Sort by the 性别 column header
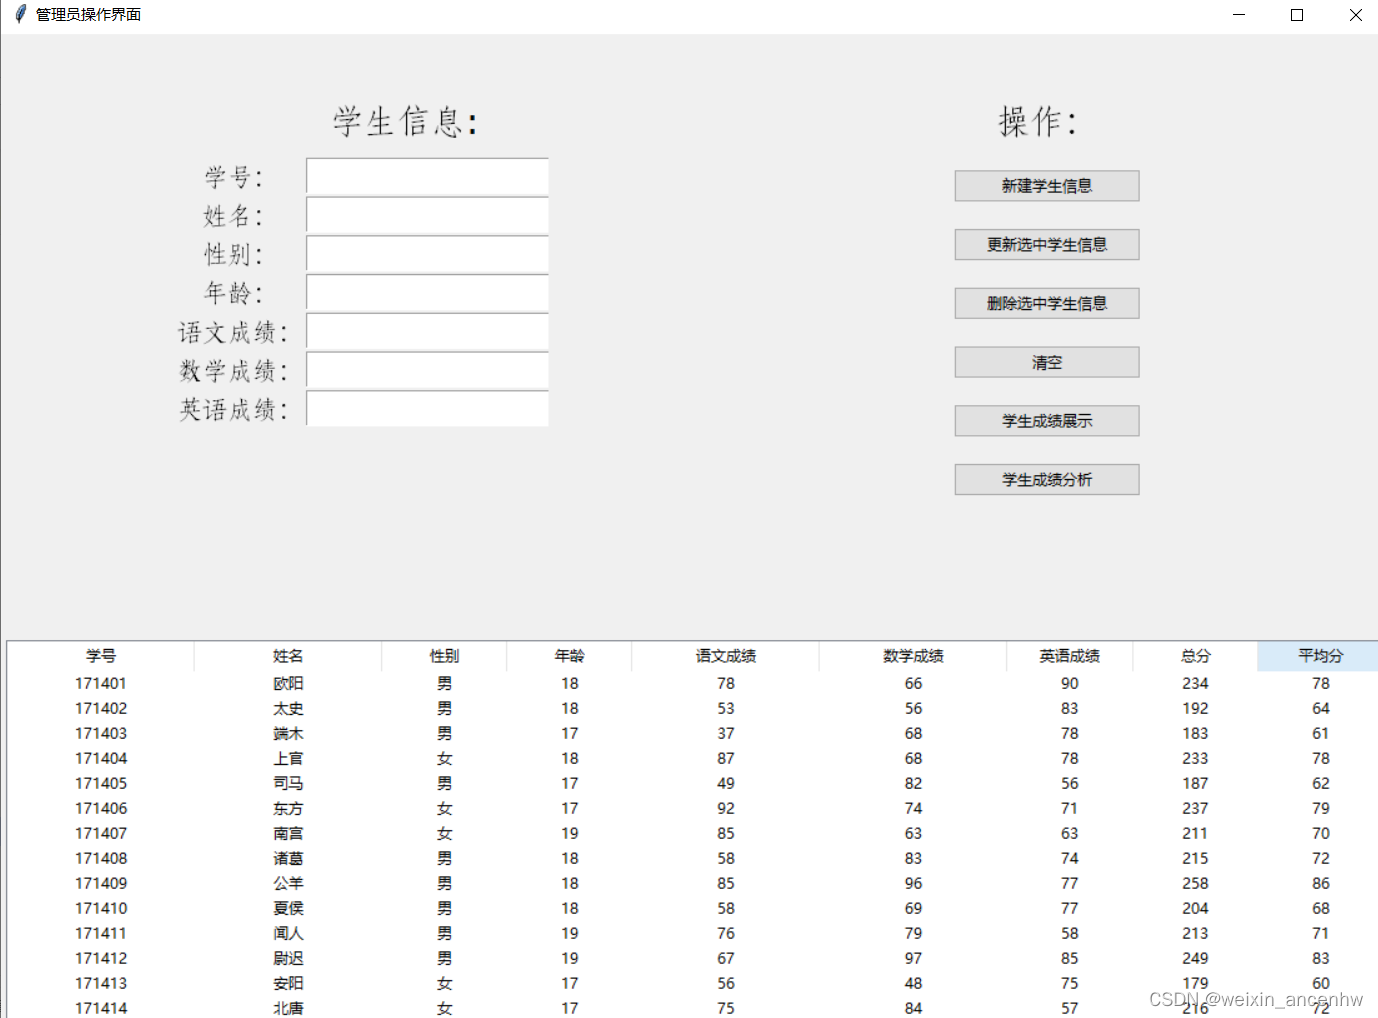Viewport: 1378px width, 1018px height. pos(444,656)
